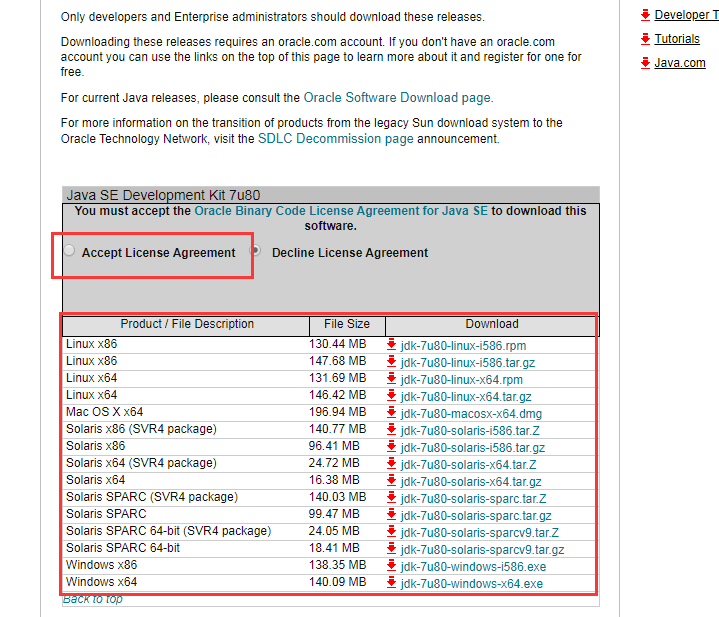The image size is (719, 617).
Task: Download jdk-7u80-windows-x64.exe file
Action: click(x=471, y=584)
